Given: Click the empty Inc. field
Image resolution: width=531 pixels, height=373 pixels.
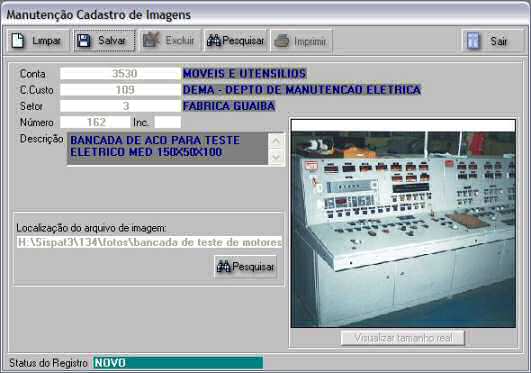Looking at the screenshot, I should [x=168, y=122].
